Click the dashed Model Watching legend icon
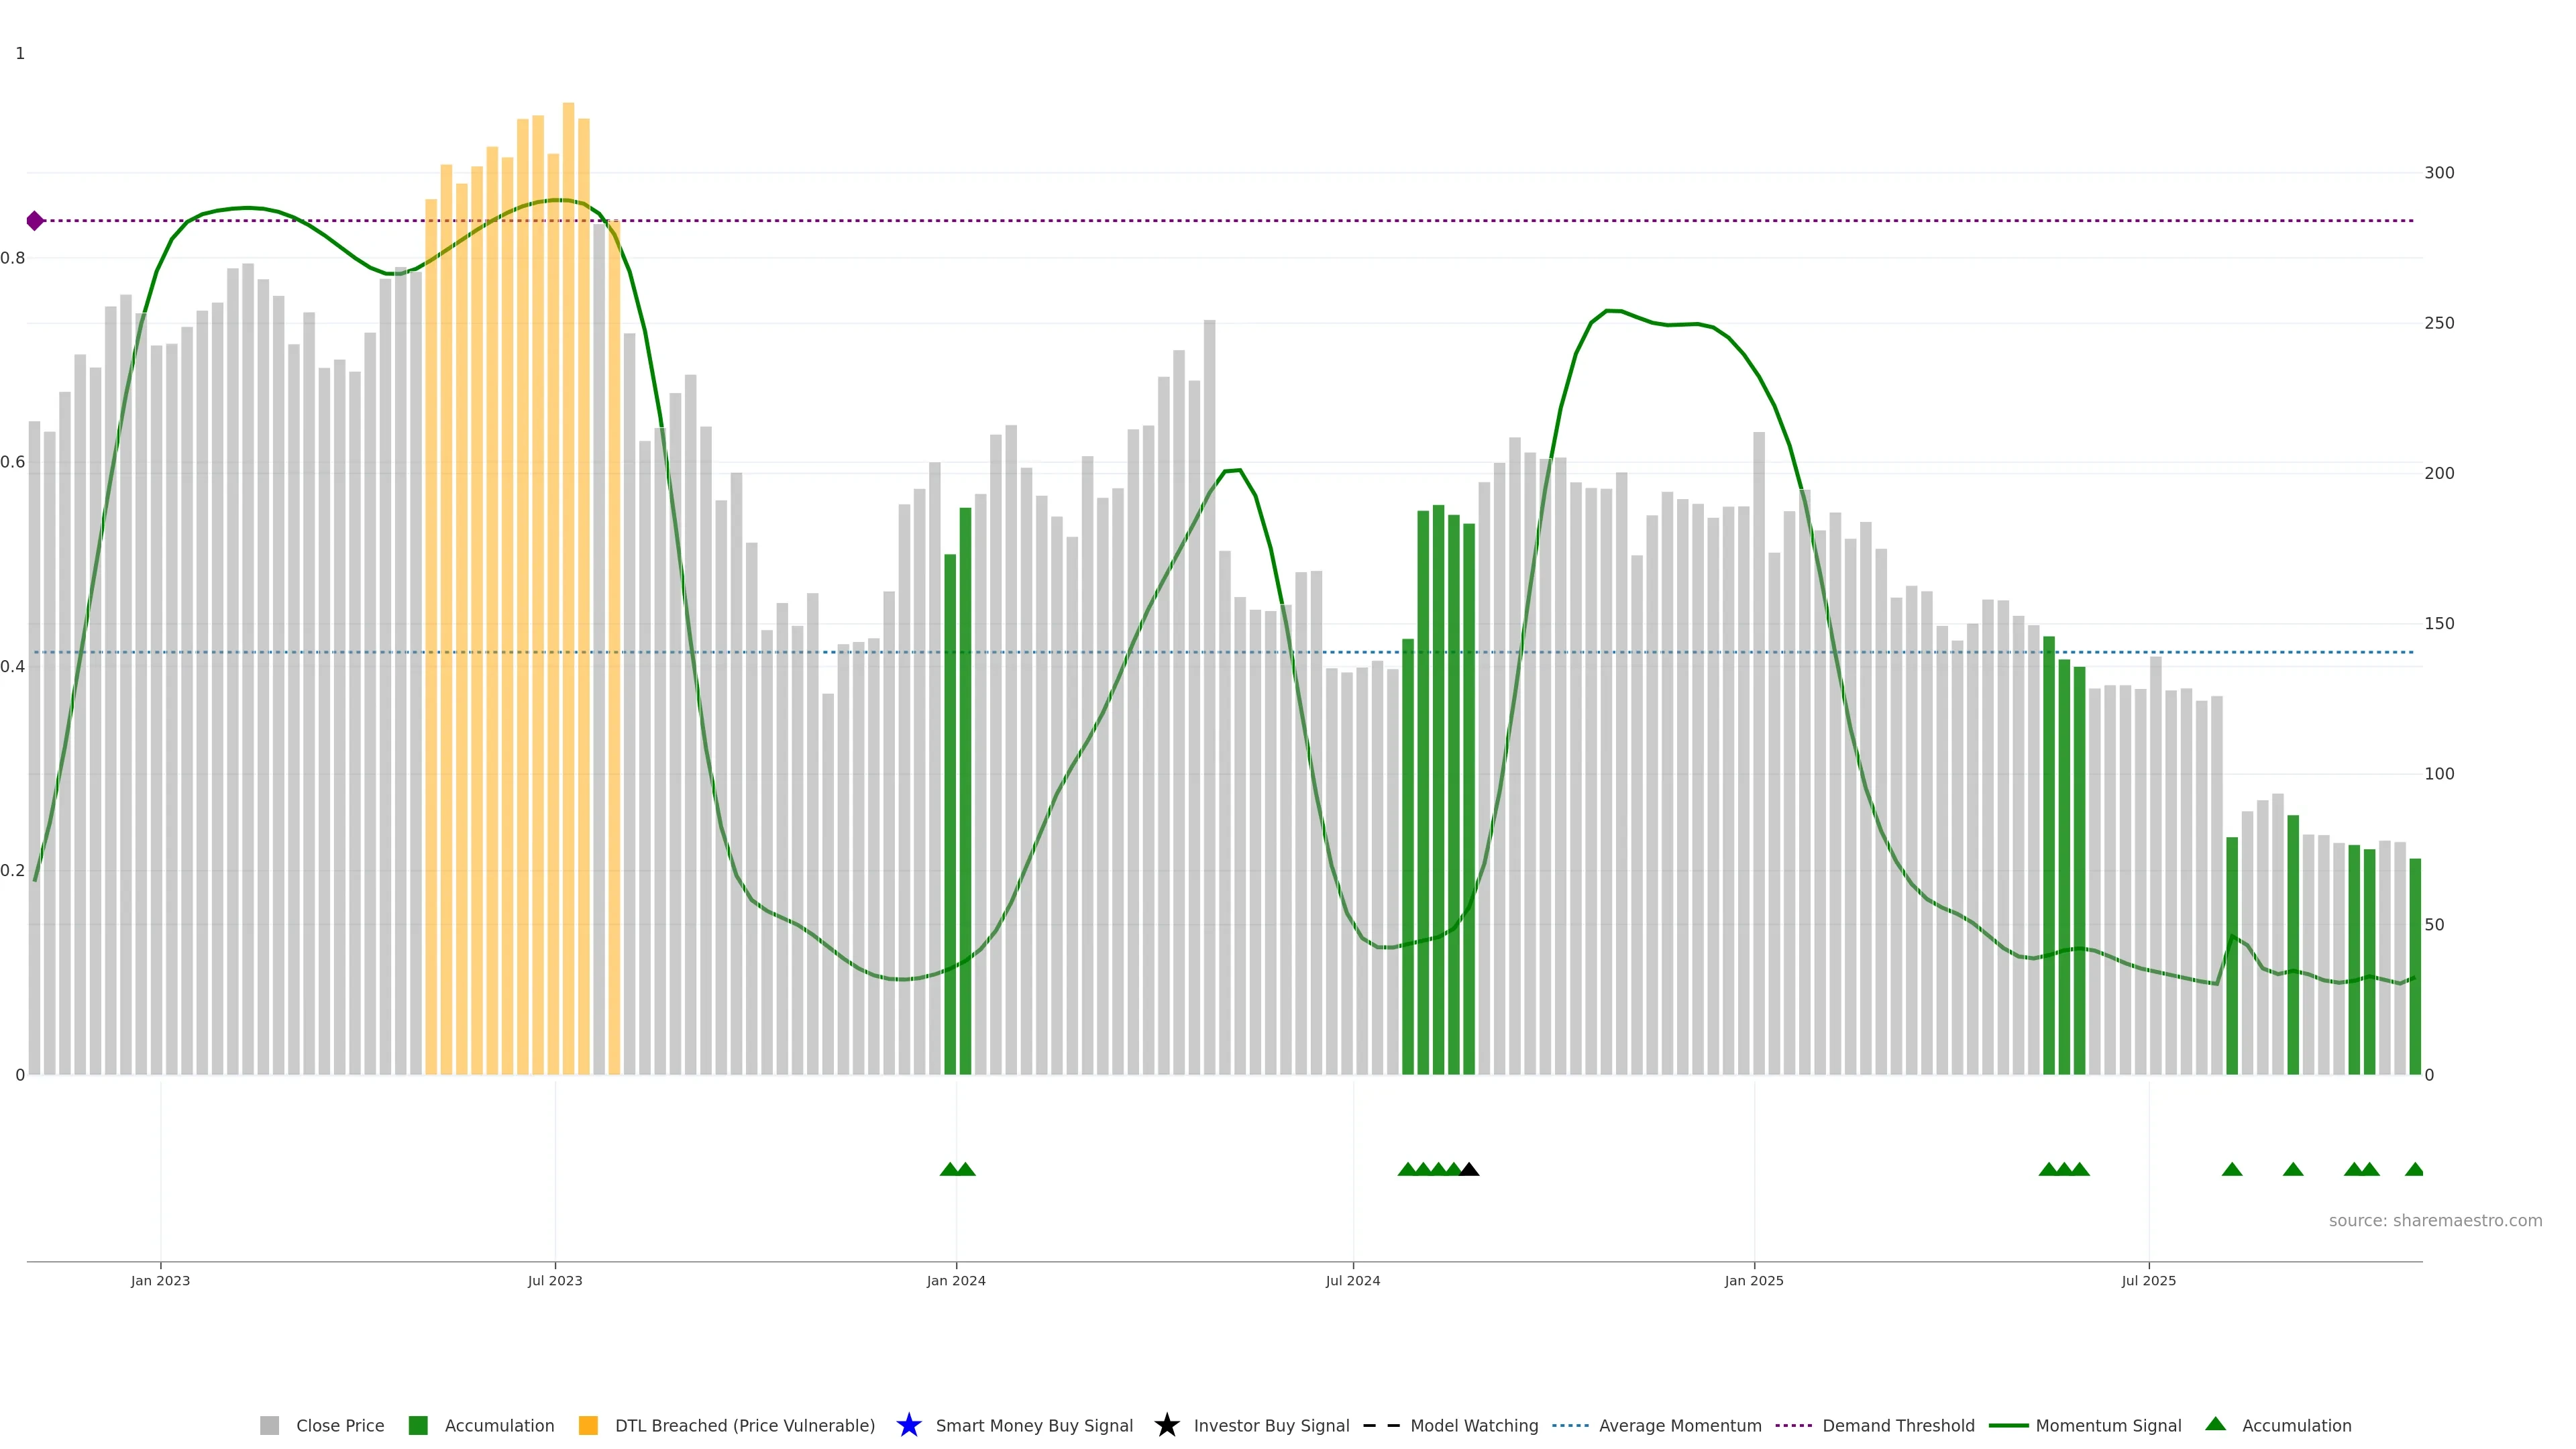This screenshot has height=1449, width=2576. pos(1381,1425)
